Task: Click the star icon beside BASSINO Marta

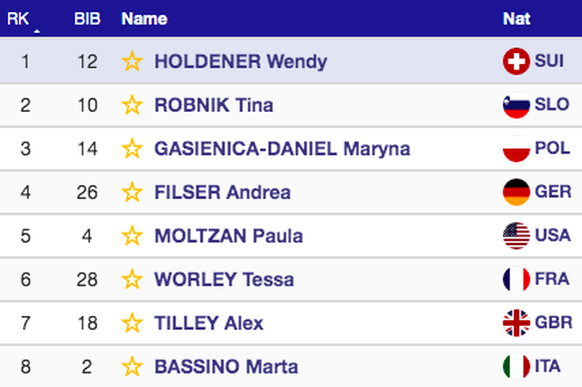Action: point(132,367)
